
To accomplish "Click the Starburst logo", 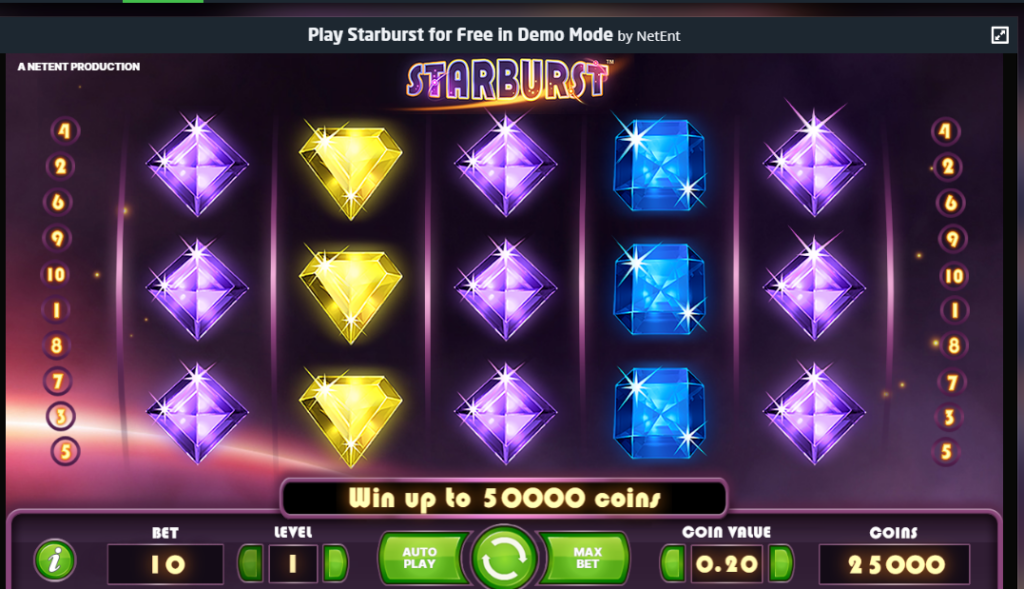I will pyautogui.click(x=507, y=82).
